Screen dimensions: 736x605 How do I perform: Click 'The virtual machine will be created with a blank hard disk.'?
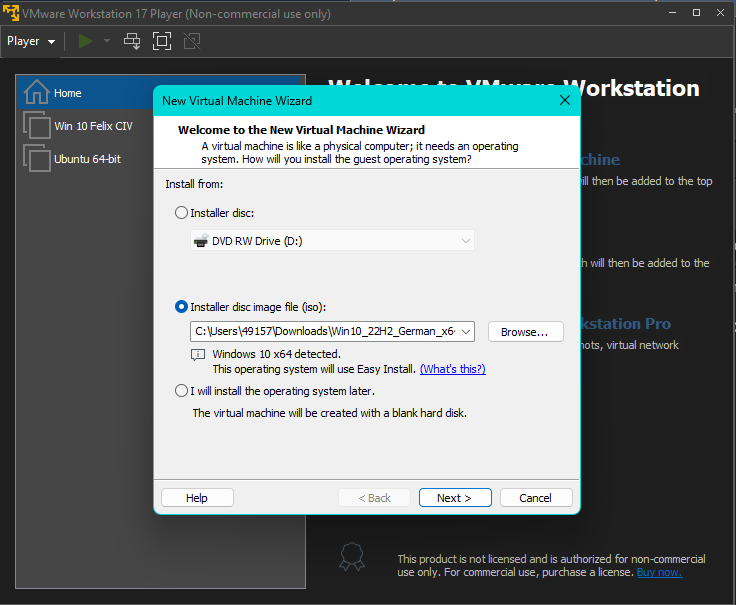330,413
